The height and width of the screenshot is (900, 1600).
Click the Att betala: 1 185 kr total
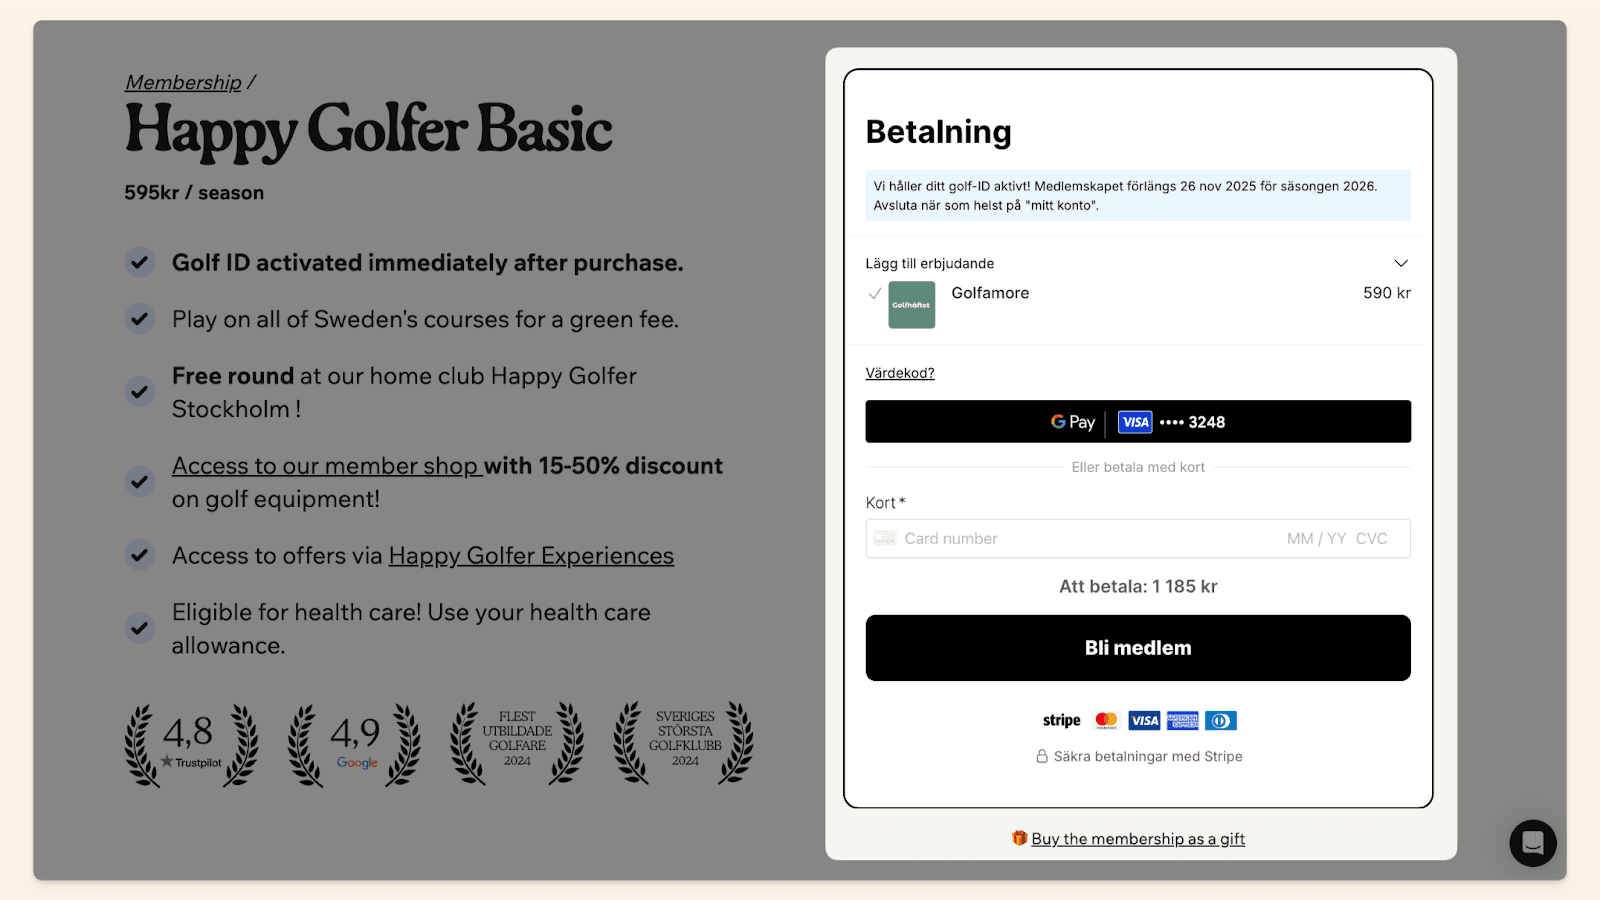click(x=1138, y=587)
